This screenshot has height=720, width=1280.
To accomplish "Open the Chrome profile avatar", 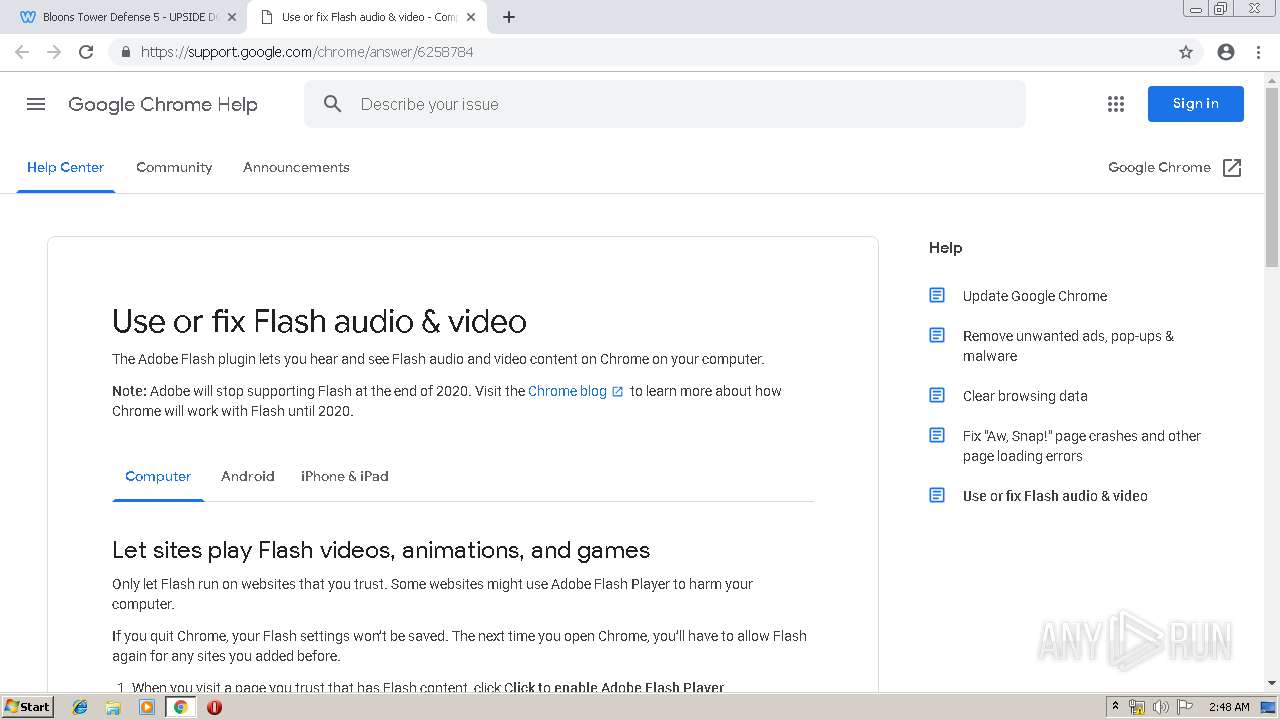I will pos(1226,52).
